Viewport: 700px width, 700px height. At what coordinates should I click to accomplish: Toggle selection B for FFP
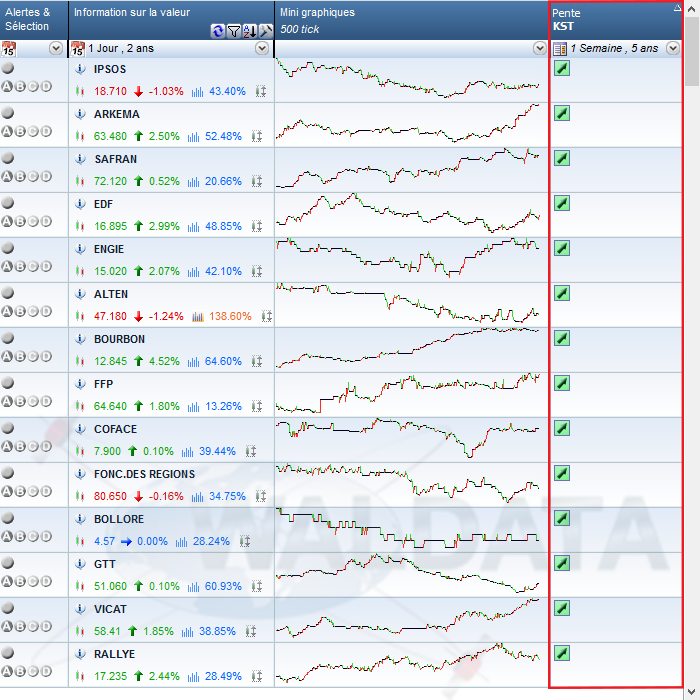(x=20, y=401)
